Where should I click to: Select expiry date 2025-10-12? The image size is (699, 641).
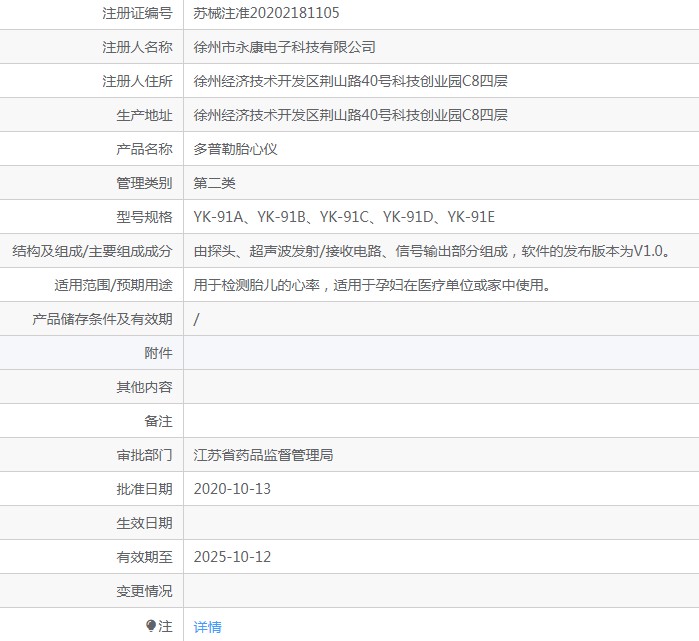(x=232, y=557)
